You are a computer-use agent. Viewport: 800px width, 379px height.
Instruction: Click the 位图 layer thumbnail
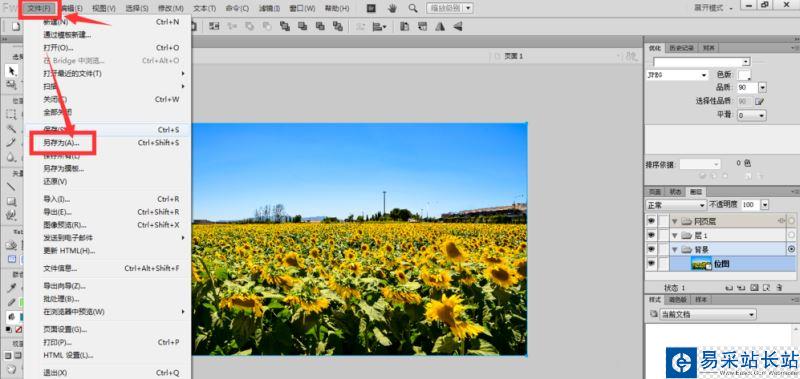(702, 264)
